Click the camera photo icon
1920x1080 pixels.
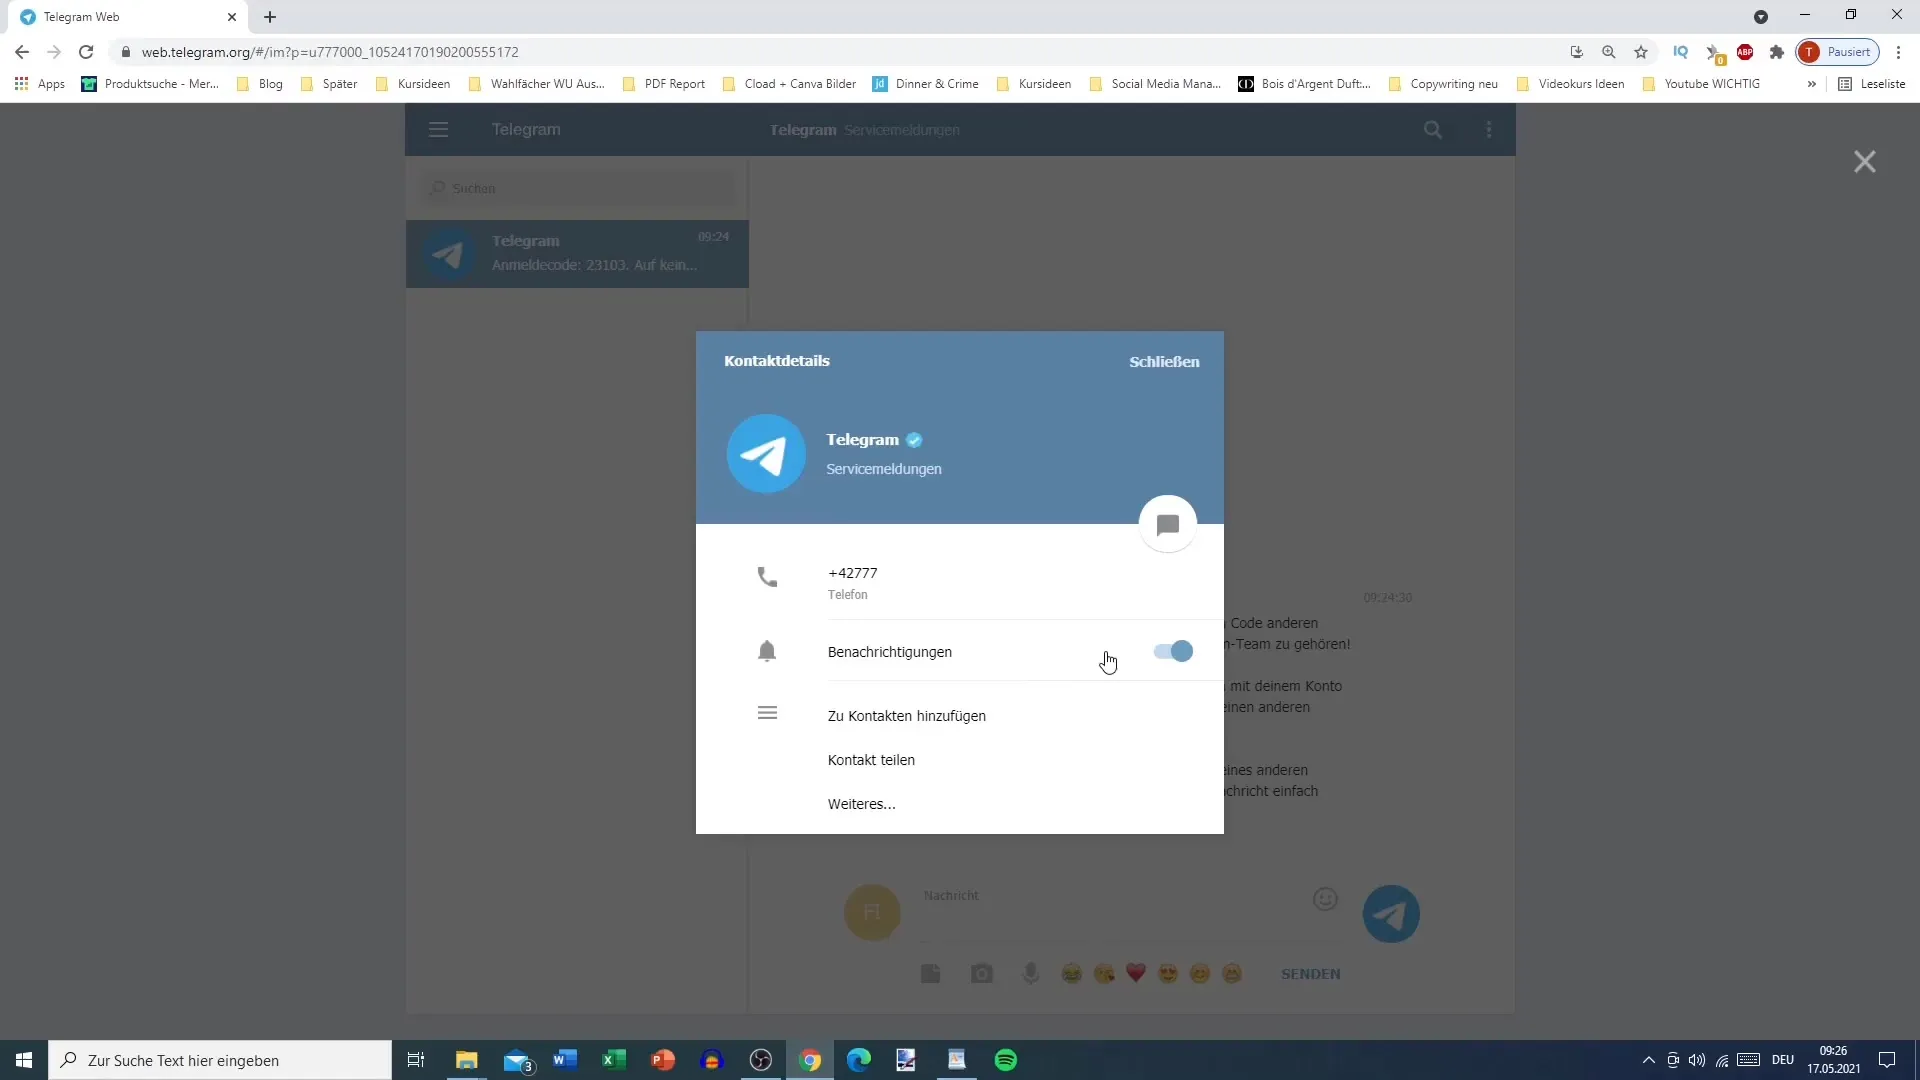point(982,974)
